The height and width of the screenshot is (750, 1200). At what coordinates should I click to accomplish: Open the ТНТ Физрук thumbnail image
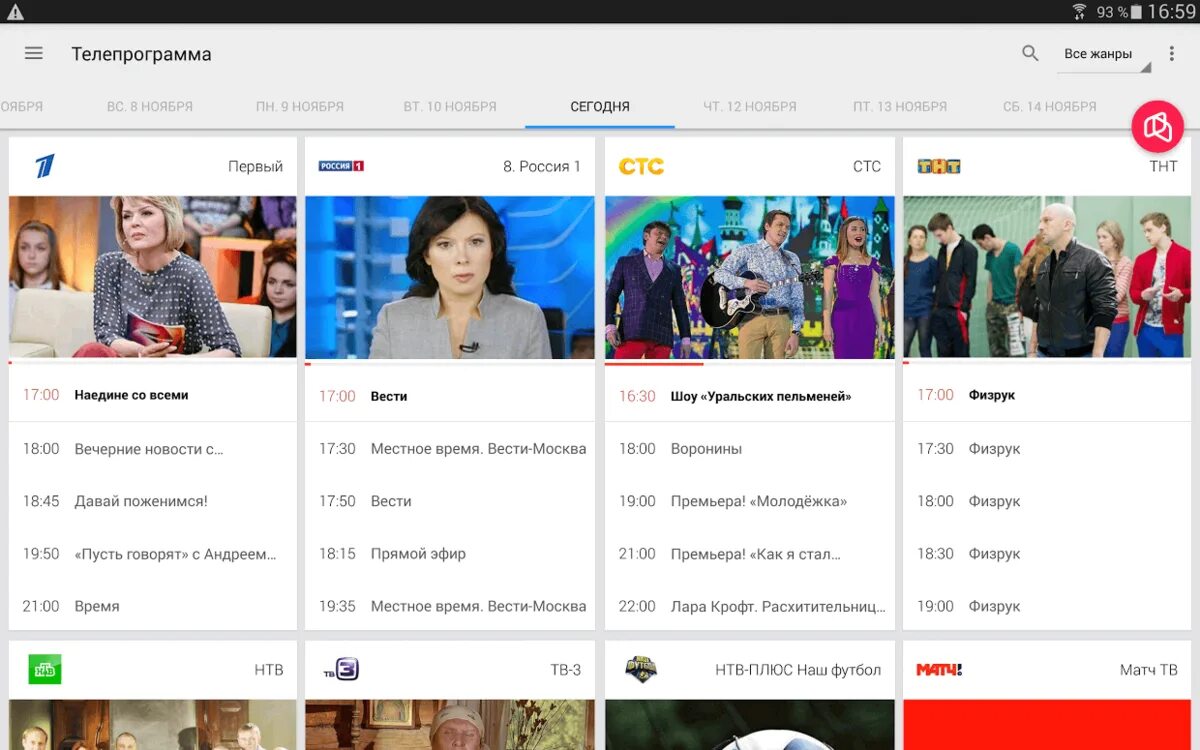(1047, 277)
